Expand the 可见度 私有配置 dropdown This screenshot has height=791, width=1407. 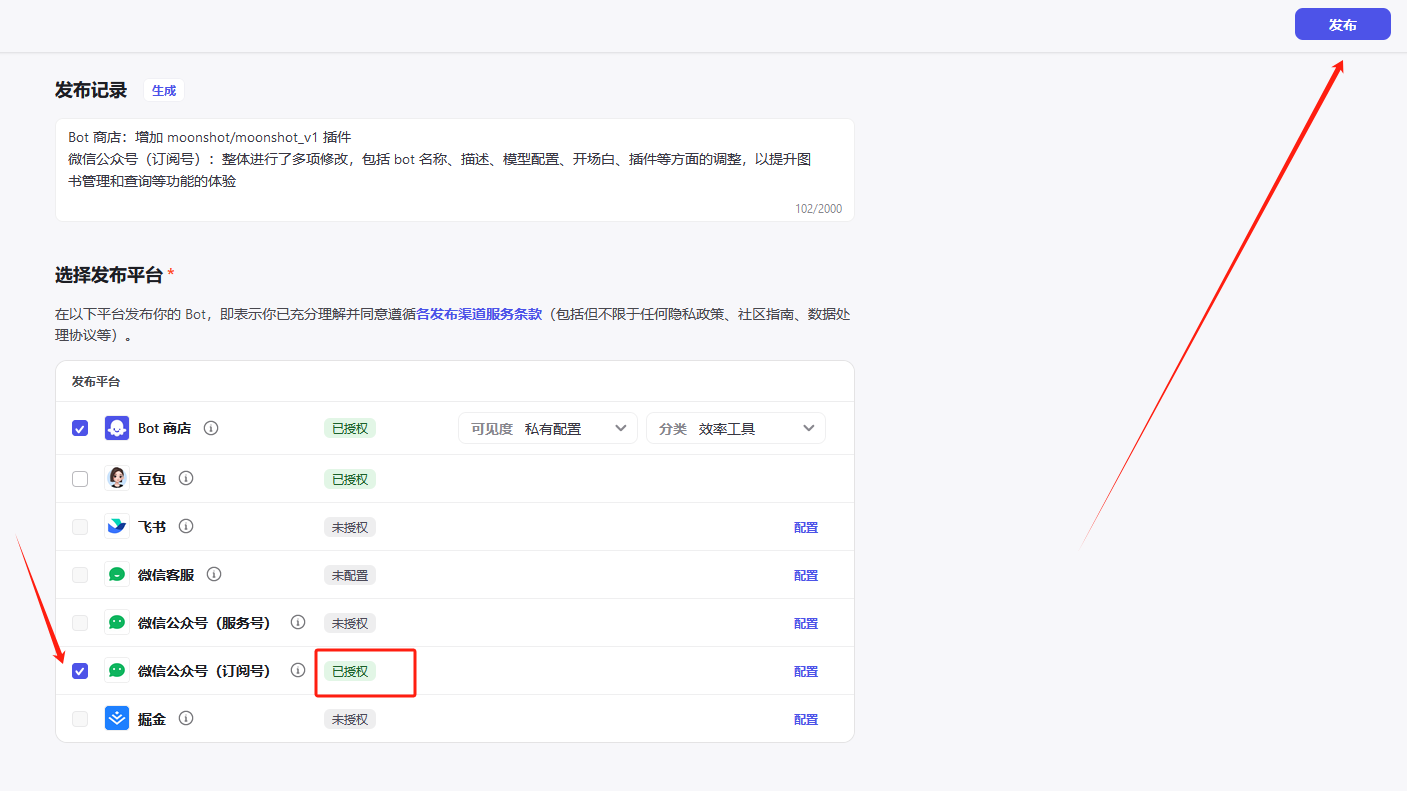[547, 428]
